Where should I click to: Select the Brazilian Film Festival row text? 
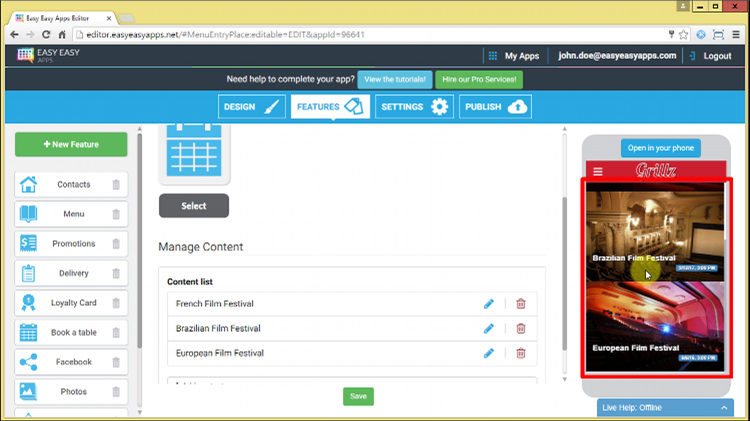(x=218, y=329)
